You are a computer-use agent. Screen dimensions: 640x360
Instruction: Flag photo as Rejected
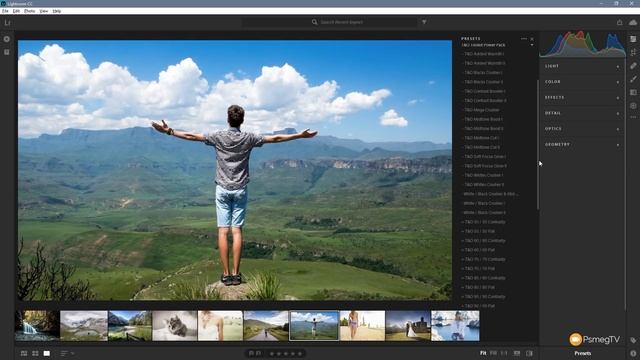click(x=258, y=353)
